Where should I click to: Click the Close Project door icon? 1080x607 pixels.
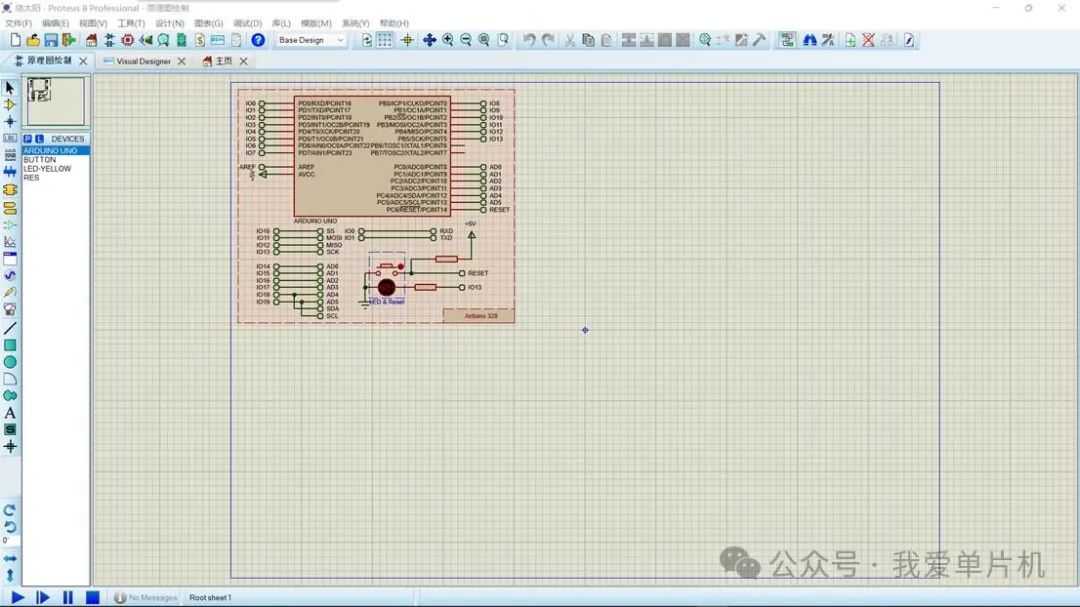(x=69, y=40)
